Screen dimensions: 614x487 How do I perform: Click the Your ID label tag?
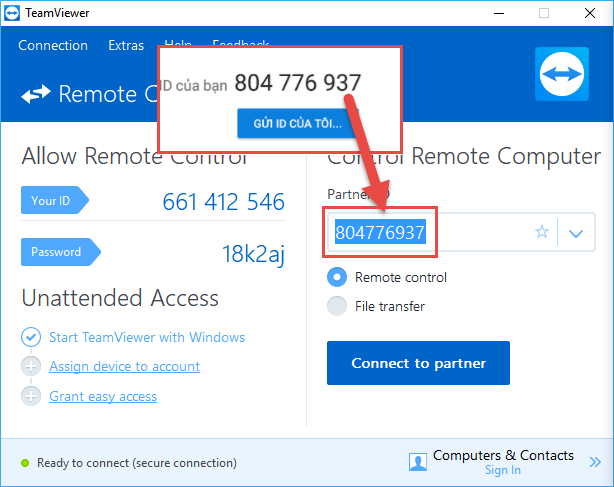coord(55,200)
